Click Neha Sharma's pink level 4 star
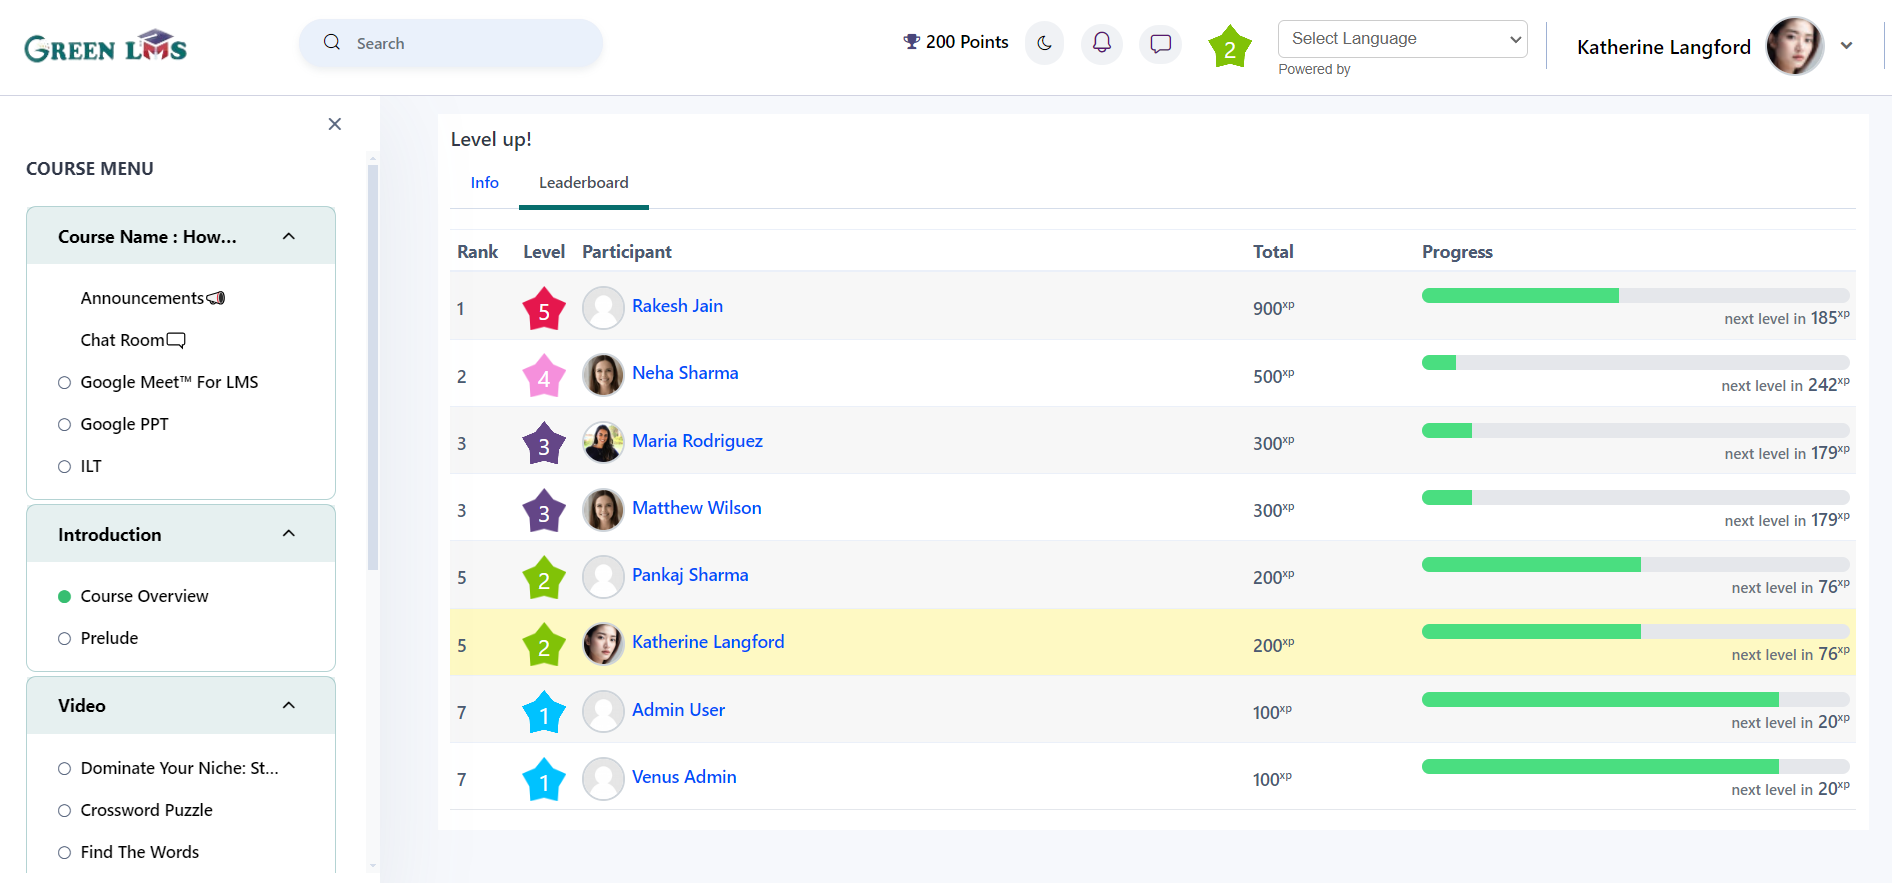The image size is (1892, 883). [x=543, y=377]
